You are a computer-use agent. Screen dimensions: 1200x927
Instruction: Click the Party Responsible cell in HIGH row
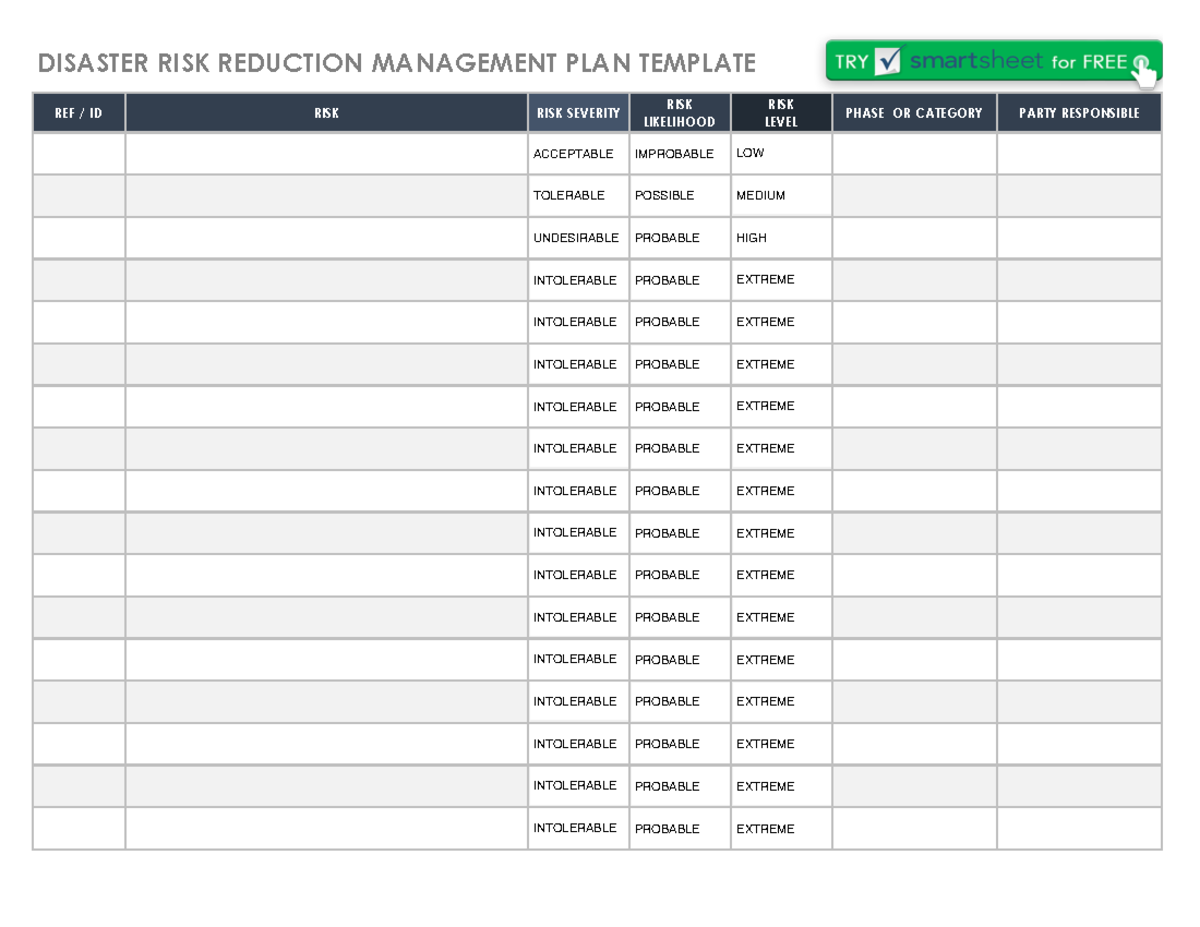tap(1079, 238)
